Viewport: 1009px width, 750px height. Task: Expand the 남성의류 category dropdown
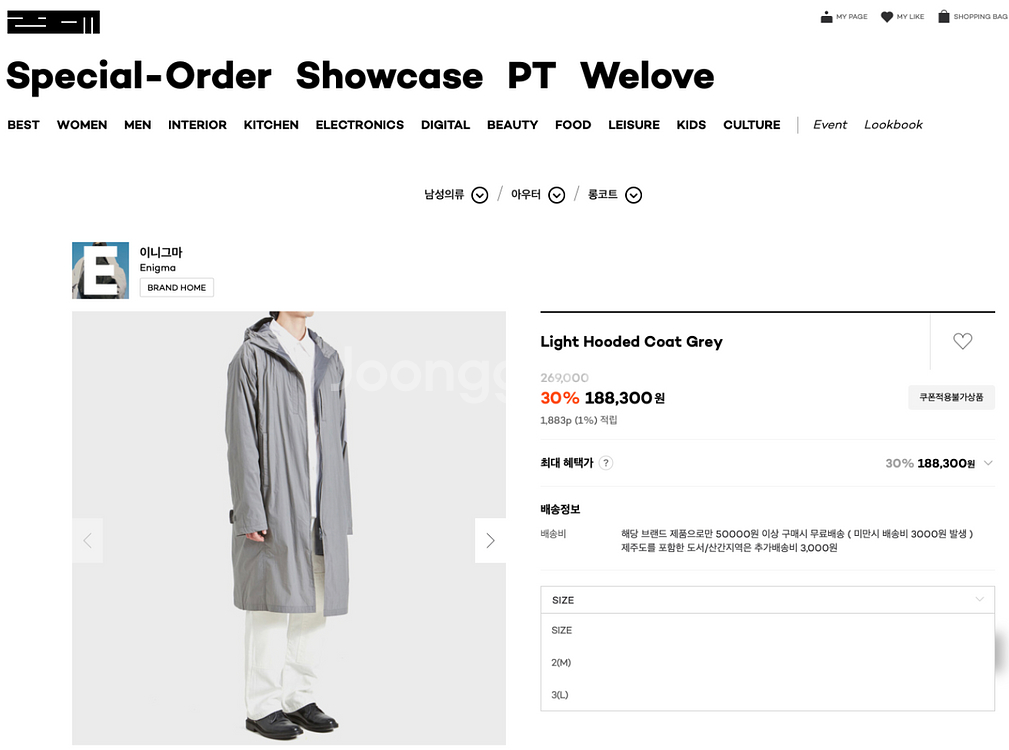(479, 195)
